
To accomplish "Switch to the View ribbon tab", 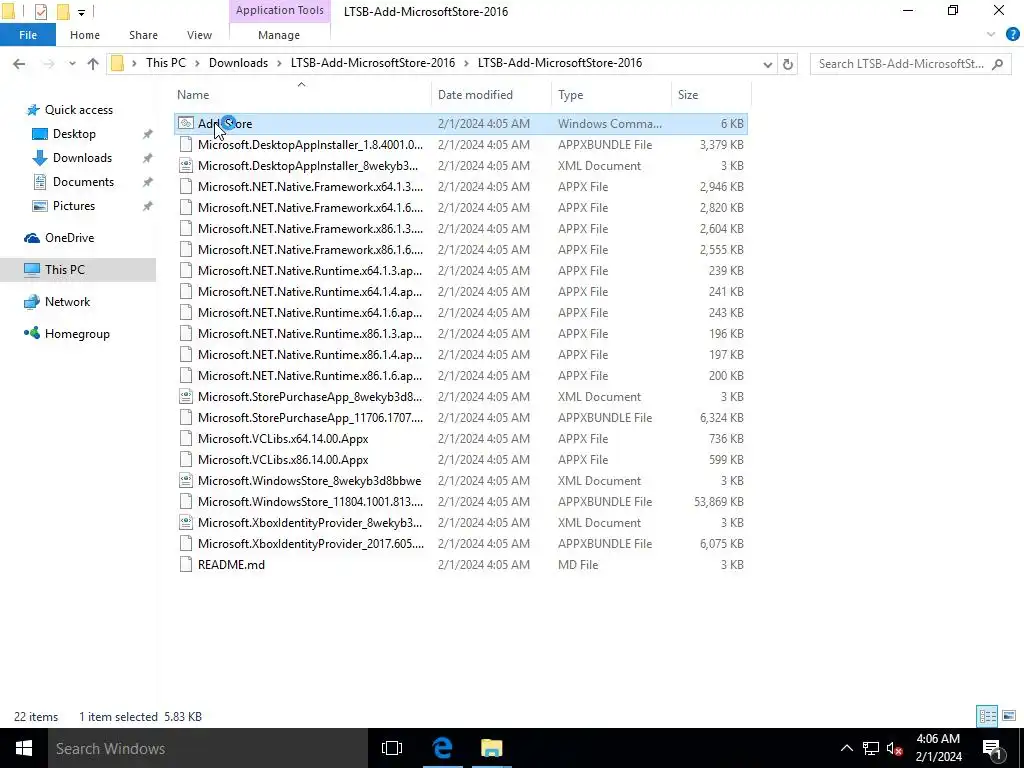I will coord(199,35).
